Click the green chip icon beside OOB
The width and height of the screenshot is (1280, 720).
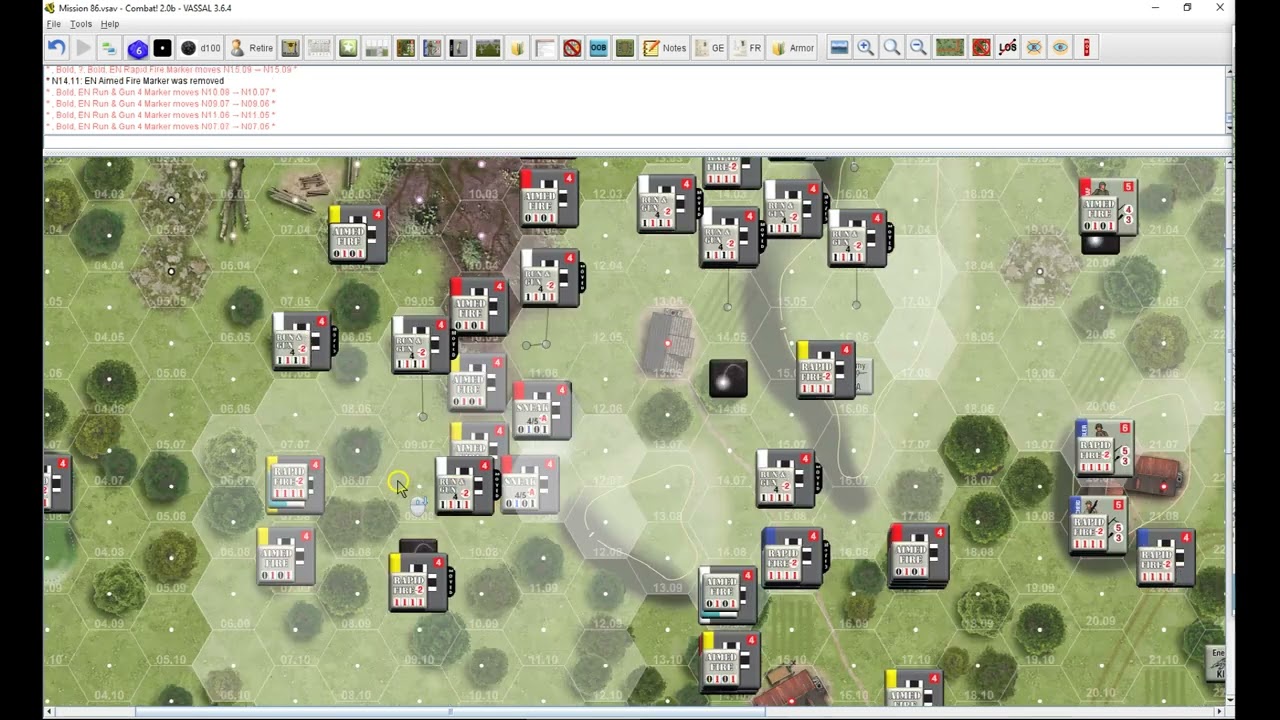[625, 48]
